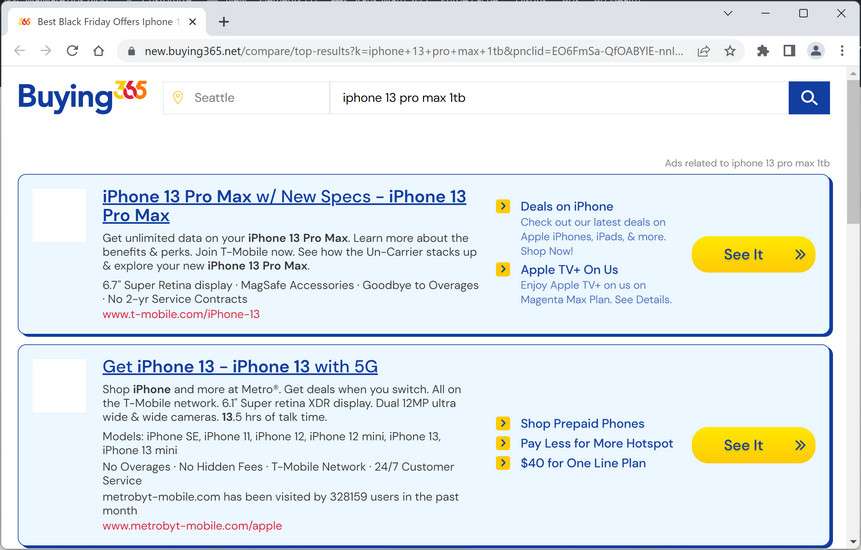Image resolution: width=861 pixels, height=550 pixels.
Task: Click the scrollbar down arrow
Action: pos(853,542)
